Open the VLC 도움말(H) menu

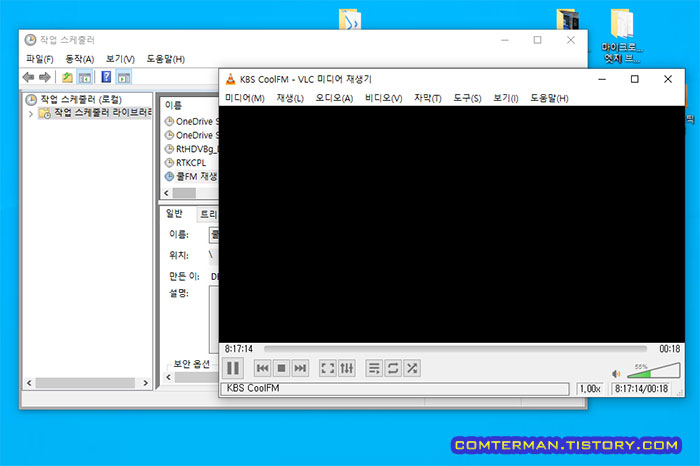(x=549, y=98)
